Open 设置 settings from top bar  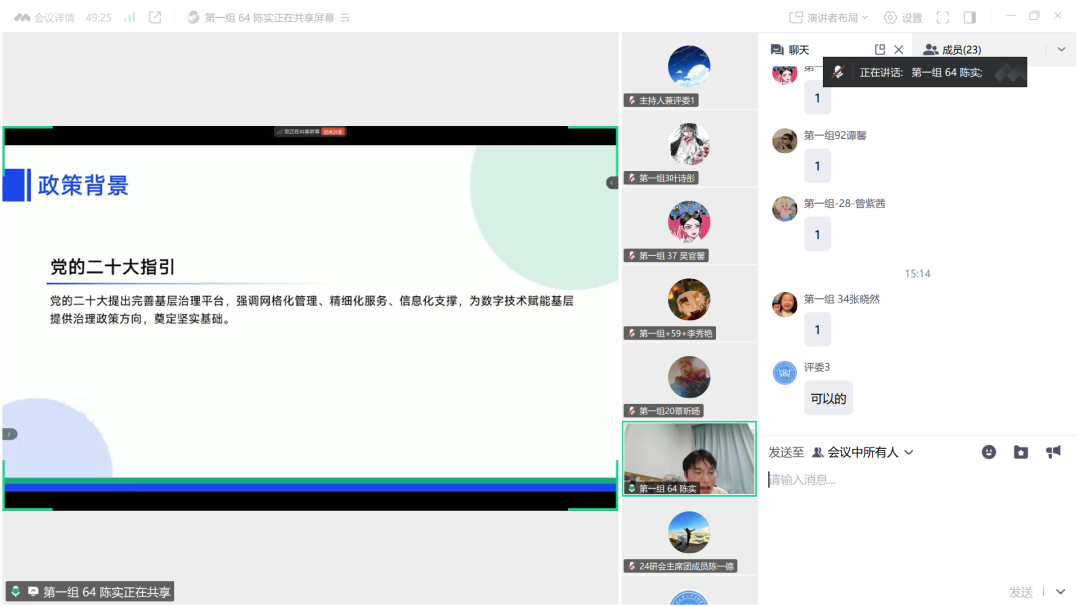tap(902, 18)
